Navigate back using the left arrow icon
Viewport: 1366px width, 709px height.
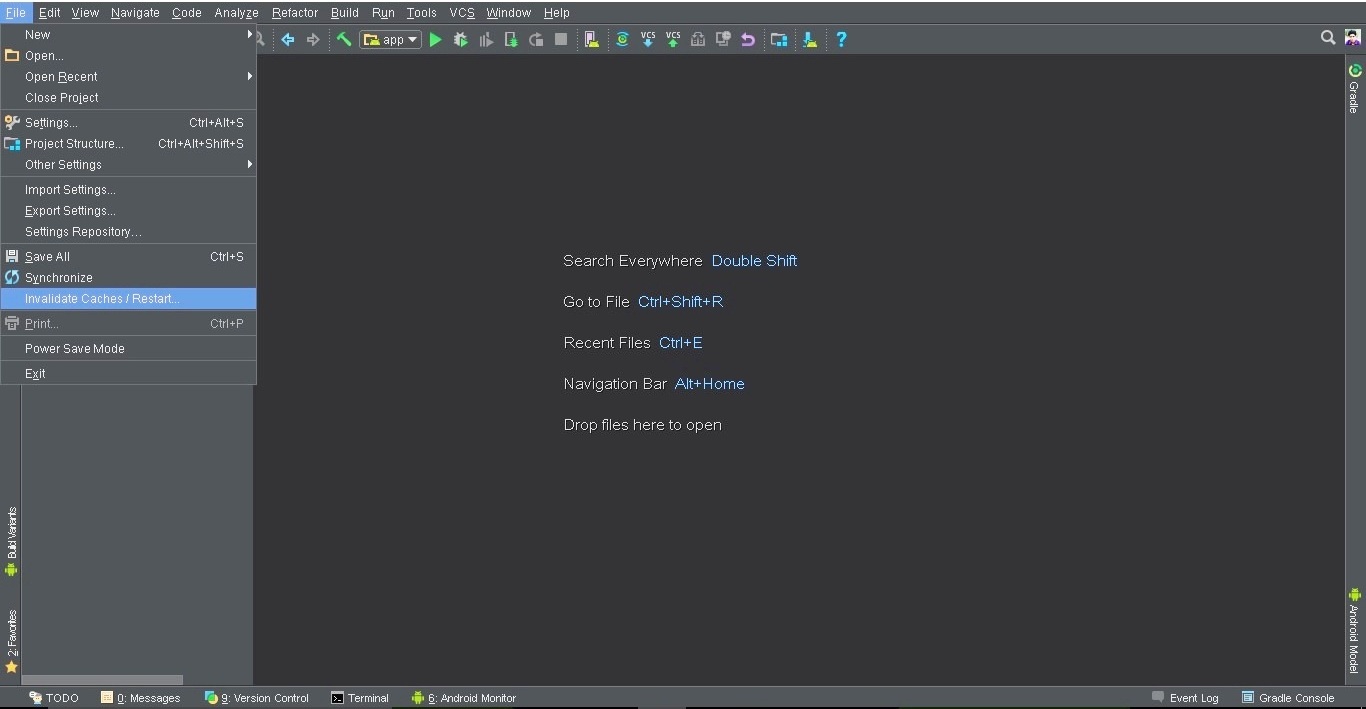(288, 40)
